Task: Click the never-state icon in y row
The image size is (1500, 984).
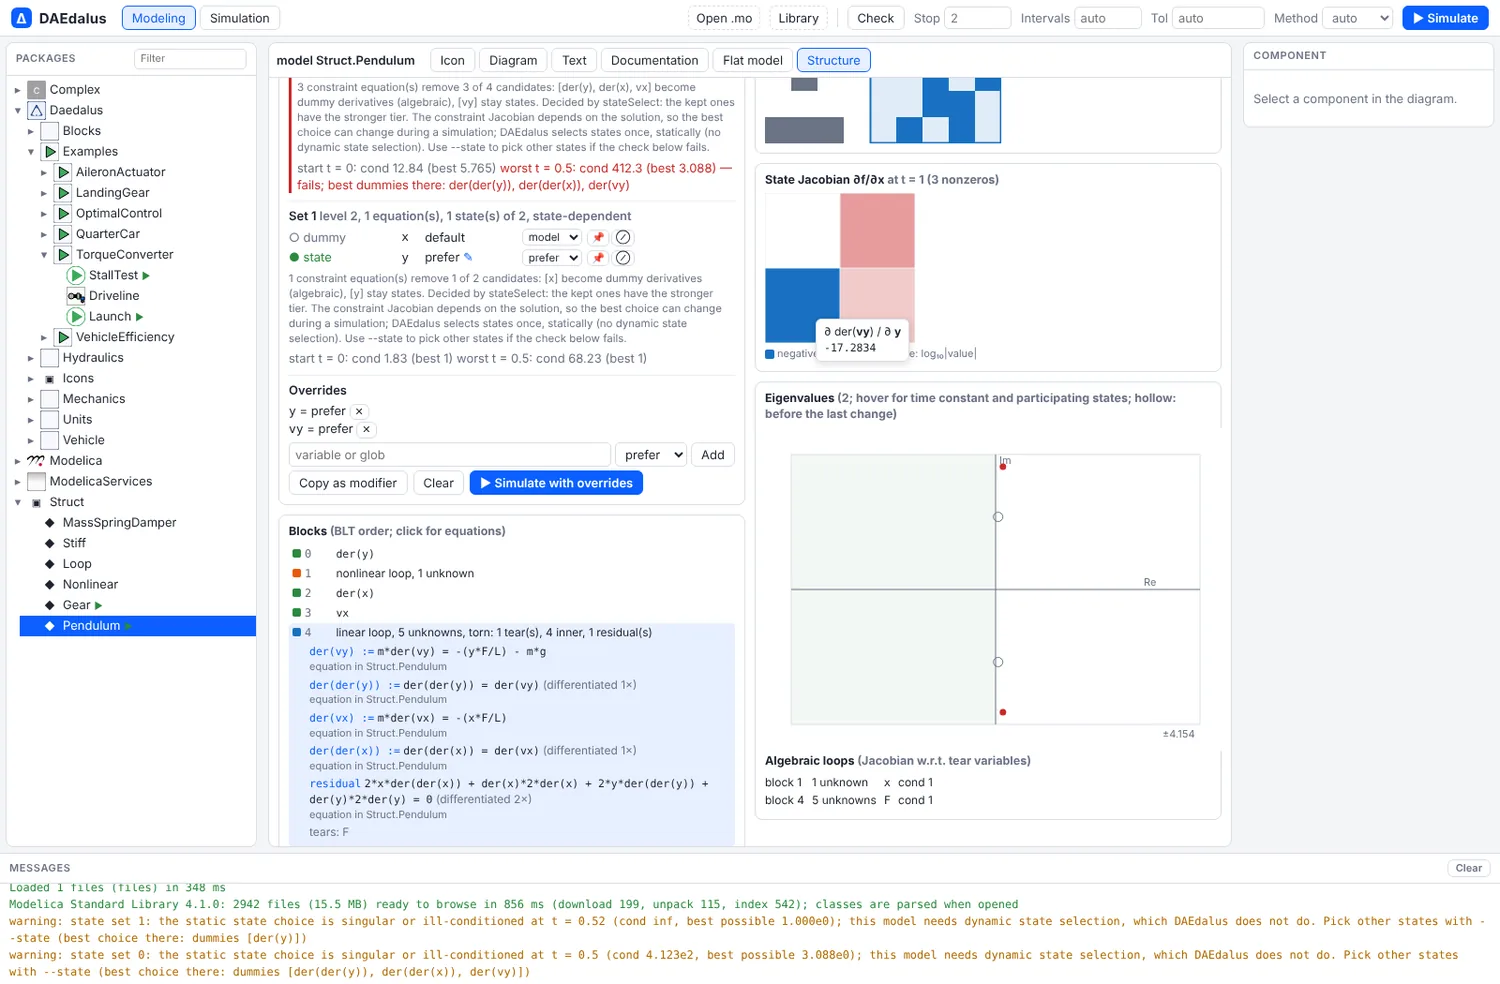Action: tap(623, 258)
